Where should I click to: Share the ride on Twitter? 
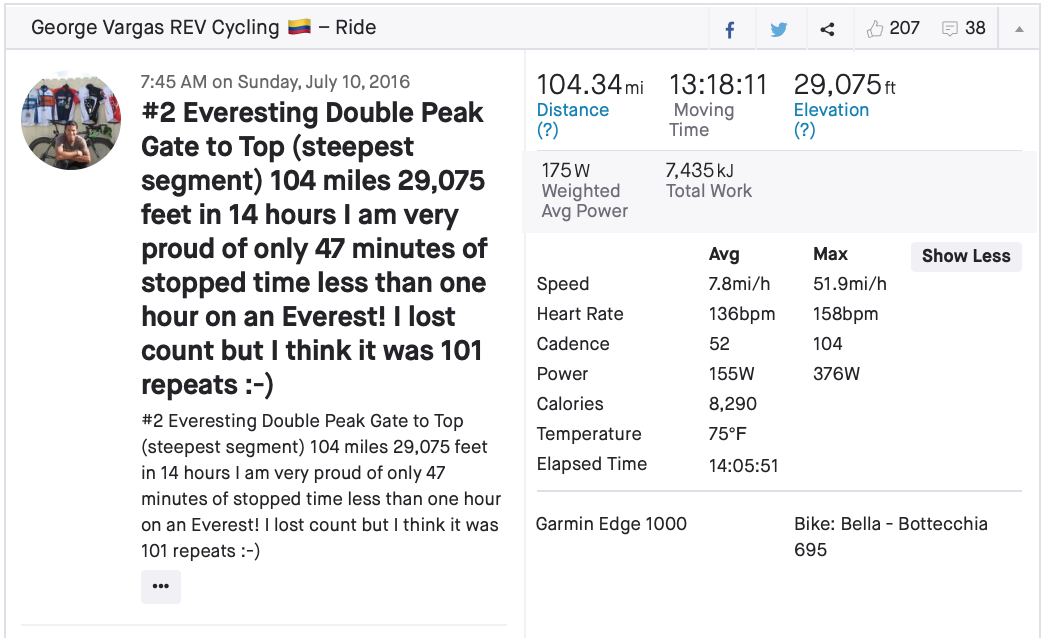click(779, 29)
